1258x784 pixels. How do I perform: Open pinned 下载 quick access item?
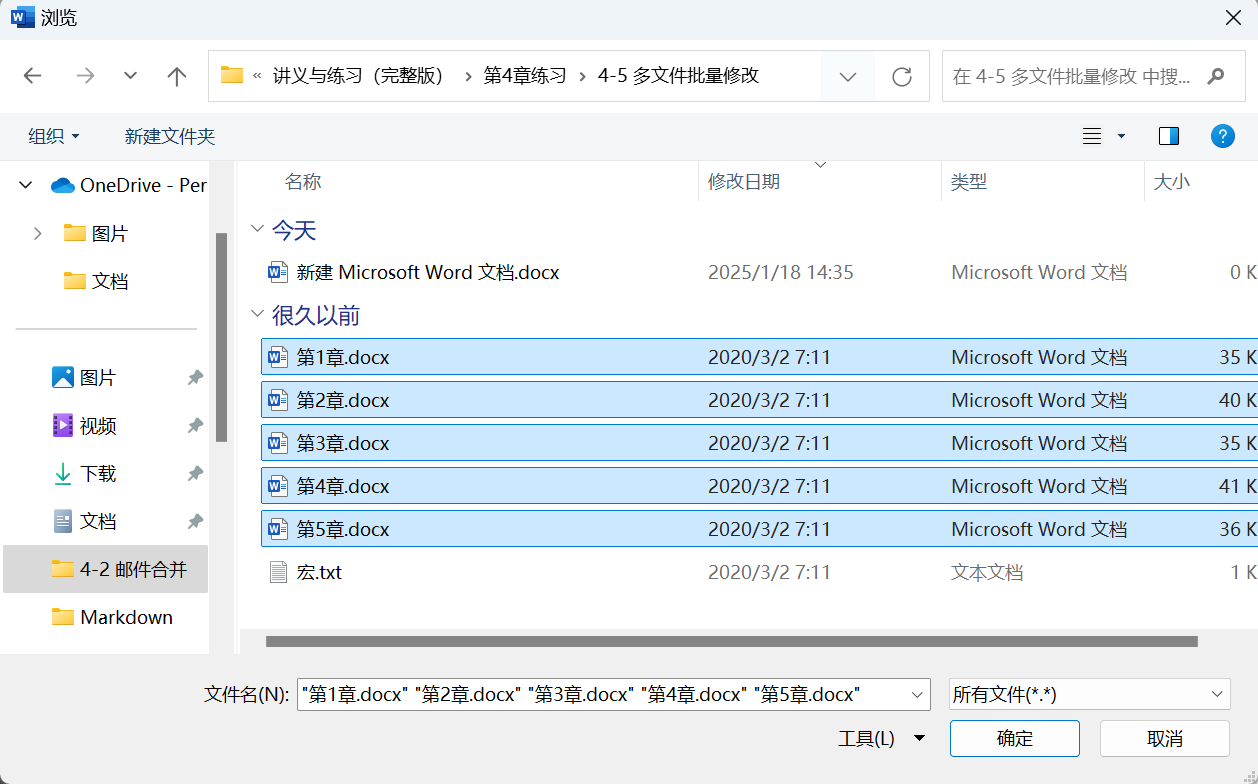click(x=84, y=473)
